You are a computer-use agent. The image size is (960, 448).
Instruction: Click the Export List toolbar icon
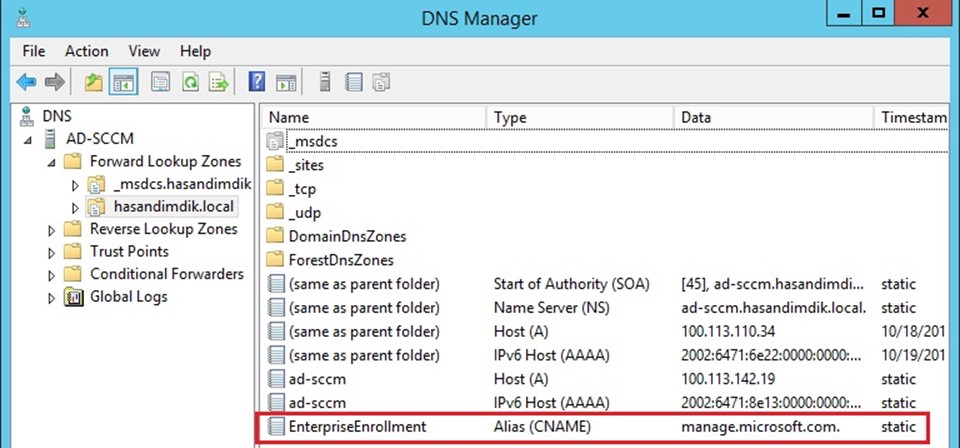[x=219, y=81]
